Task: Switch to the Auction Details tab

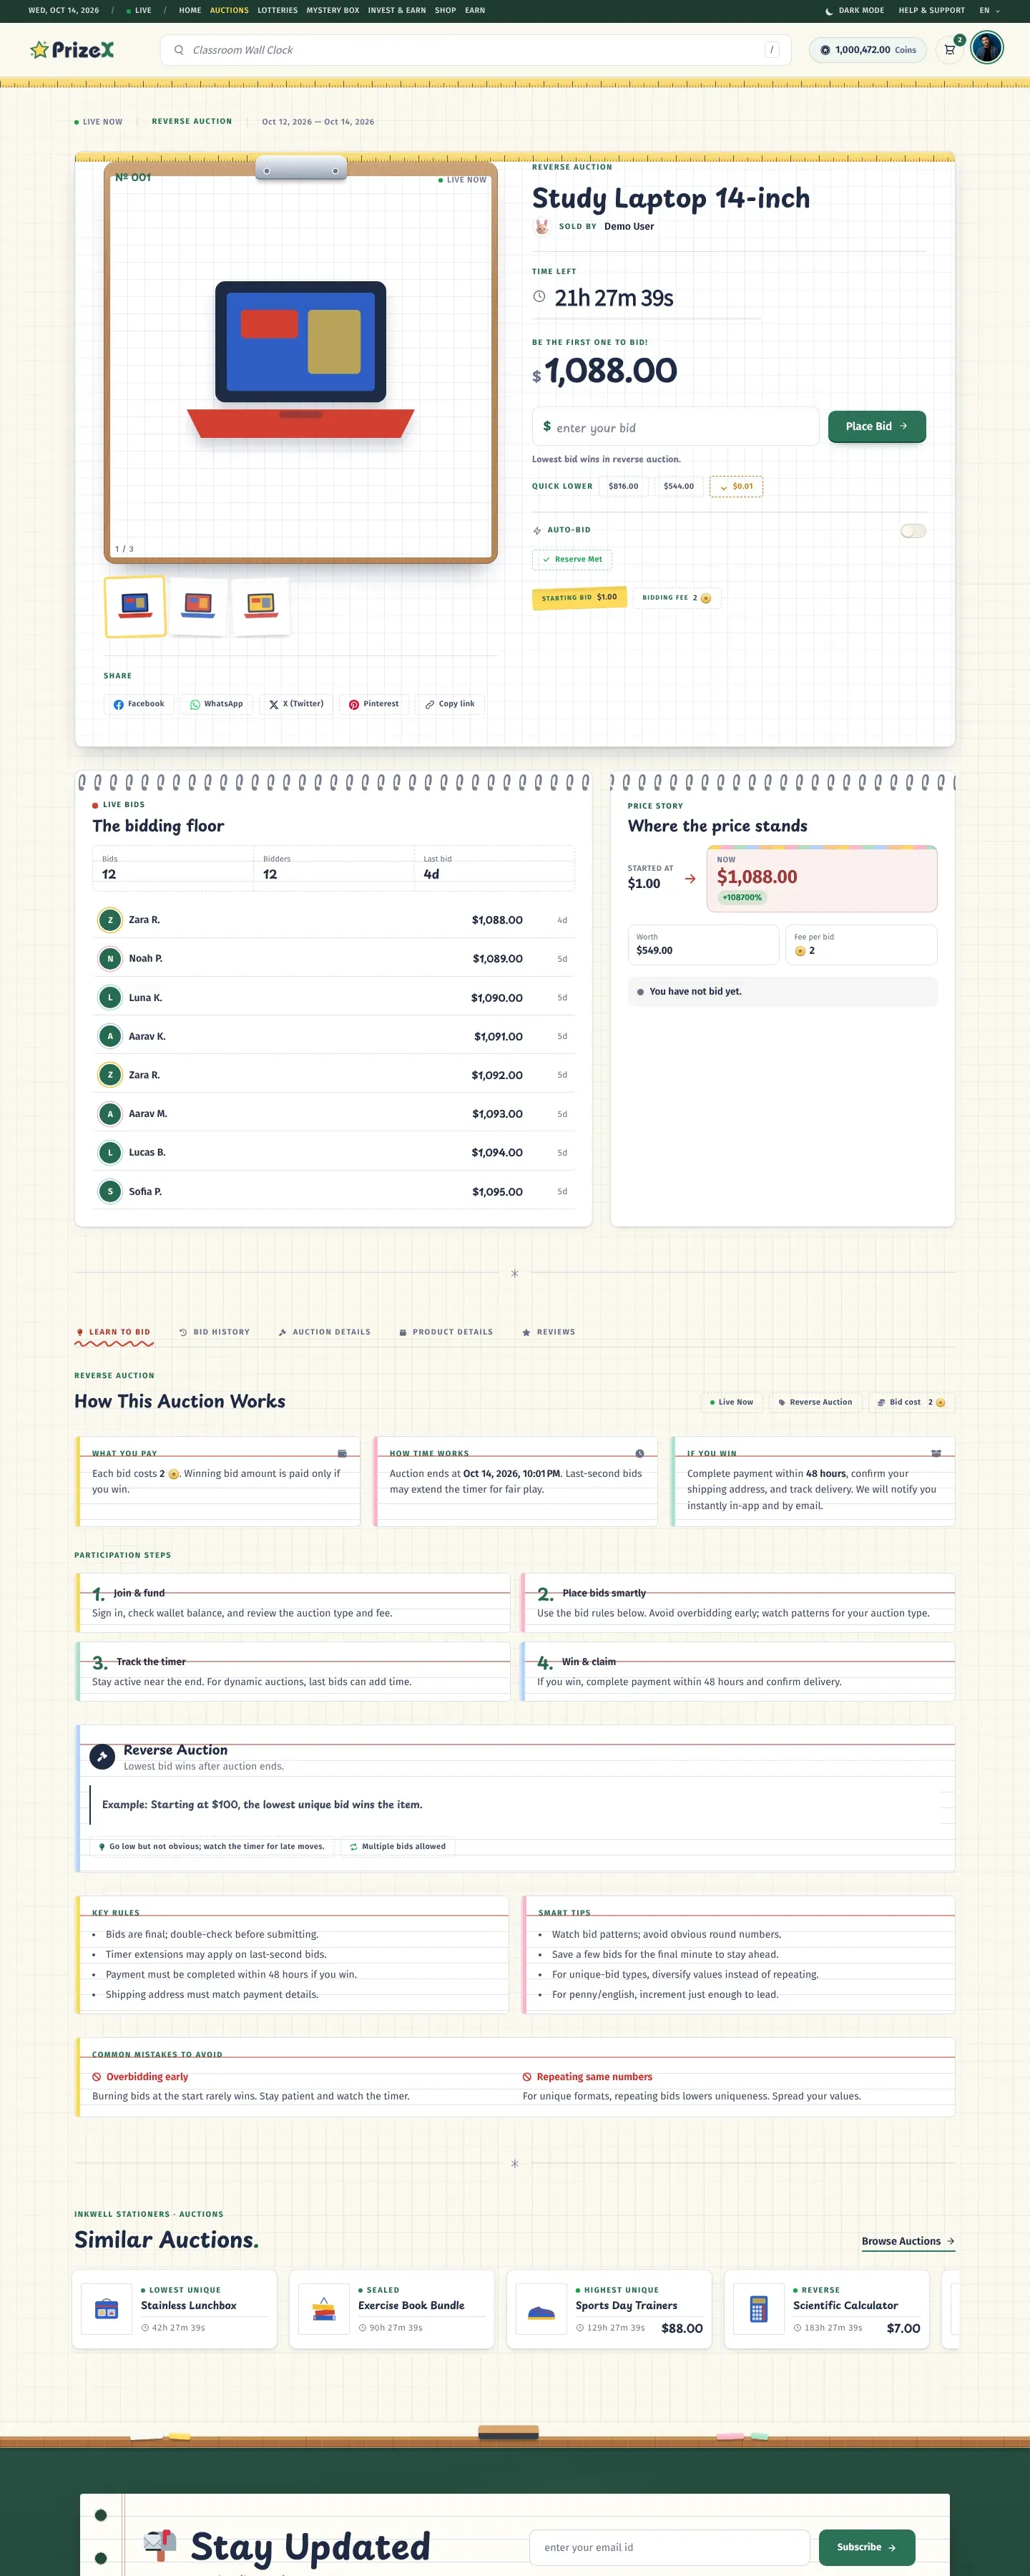Action: [324, 1332]
